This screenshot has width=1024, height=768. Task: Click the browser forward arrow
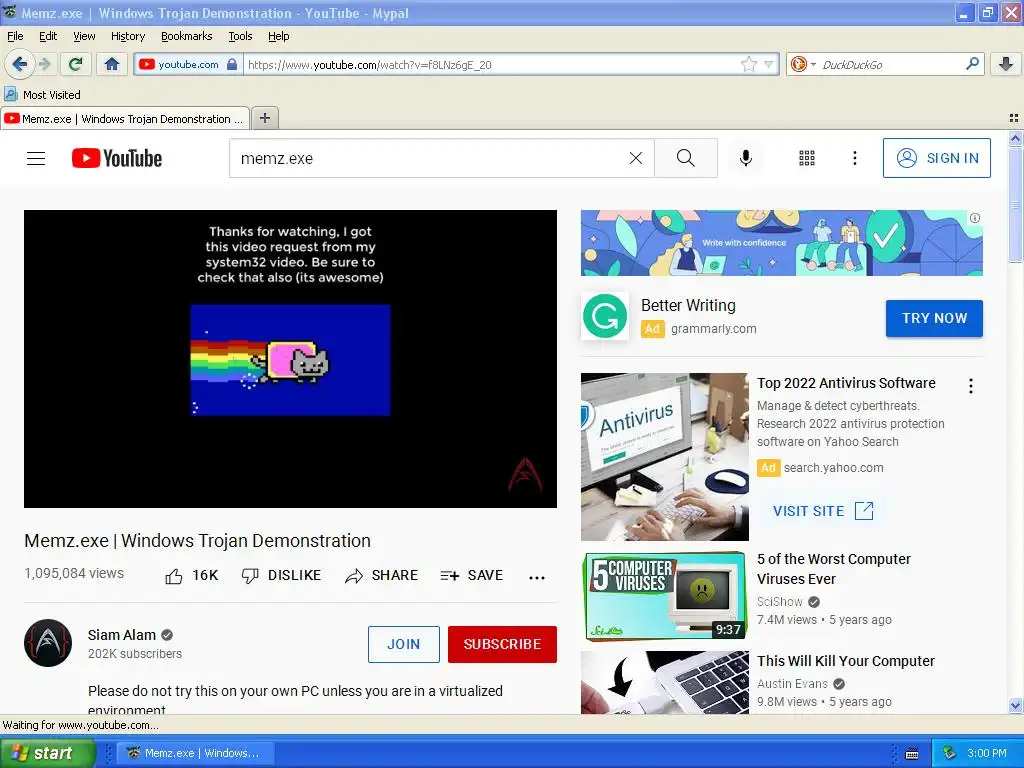[x=44, y=64]
